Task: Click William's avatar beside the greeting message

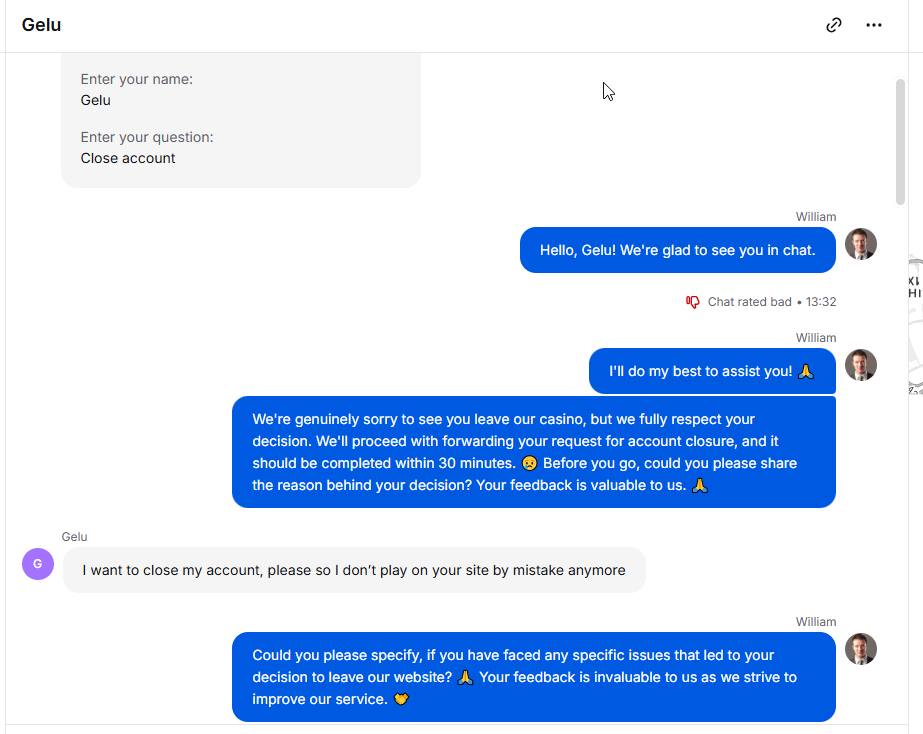Action: [x=861, y=244]
